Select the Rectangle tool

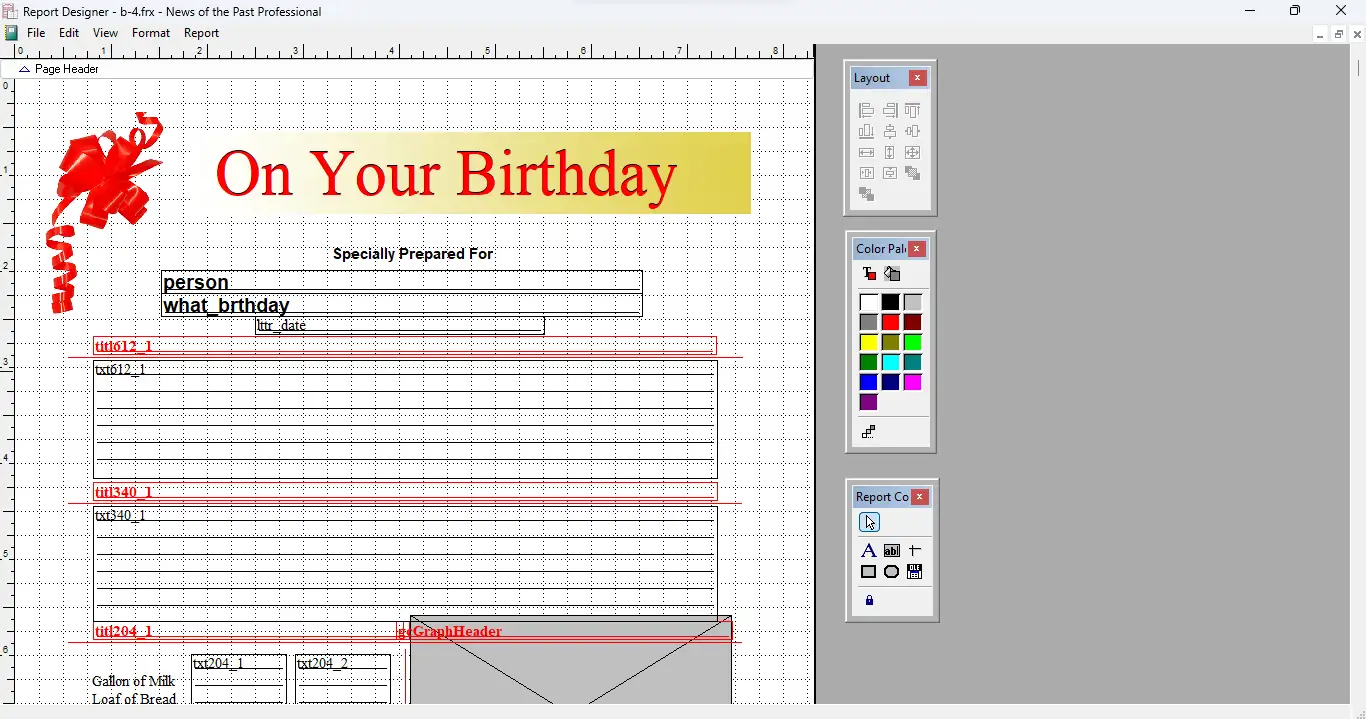point(868,572)
